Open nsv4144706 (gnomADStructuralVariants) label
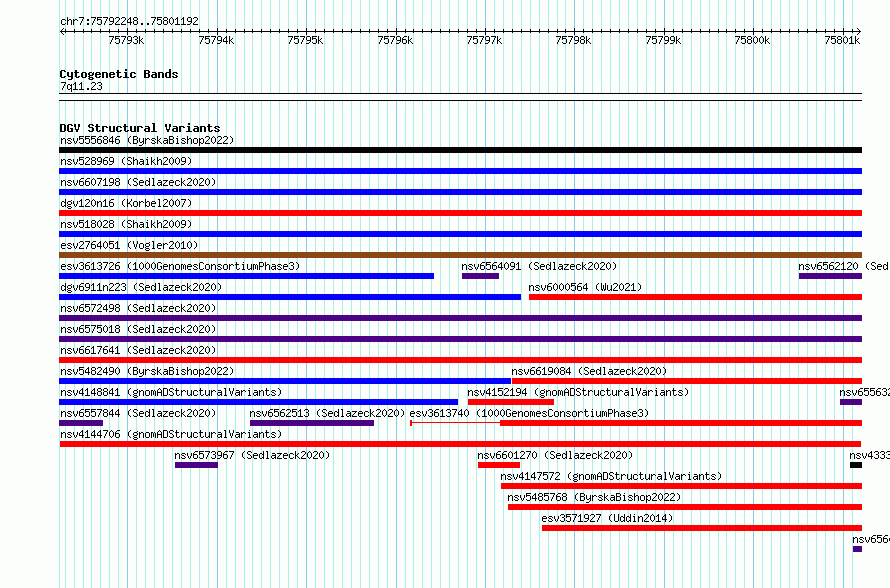The height and width of the screenshot is (588, 890). tap(171, 434)
